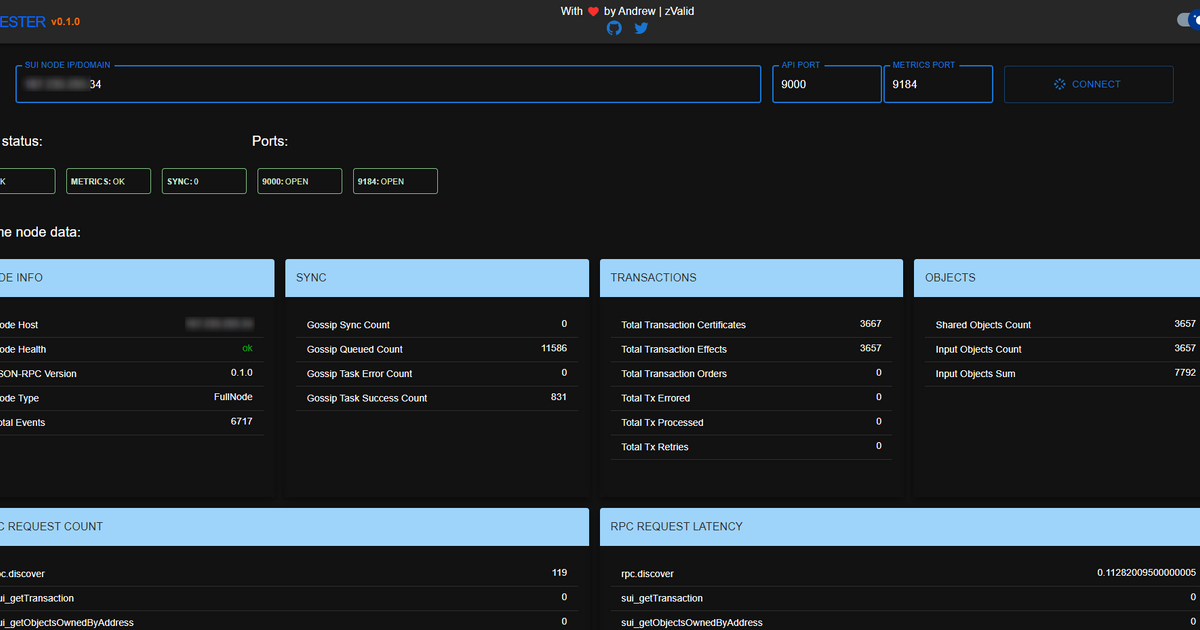Focus the API Port input field

(826, 84)
